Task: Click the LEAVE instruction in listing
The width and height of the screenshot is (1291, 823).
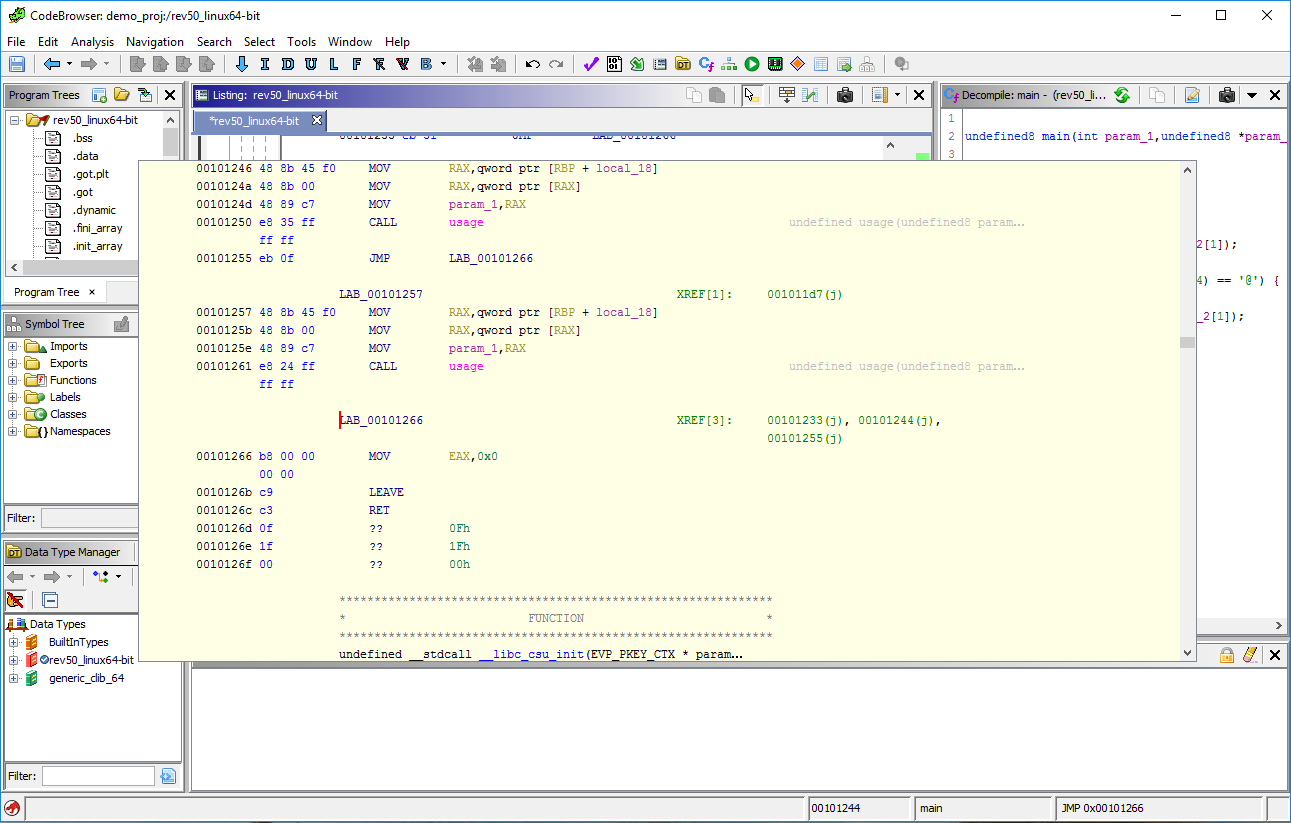Action: [386, 492]
